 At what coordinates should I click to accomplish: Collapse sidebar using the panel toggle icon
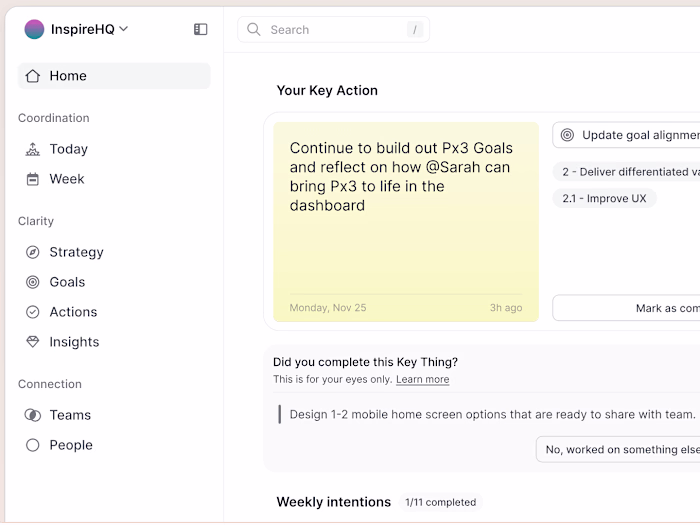[201, 29]
